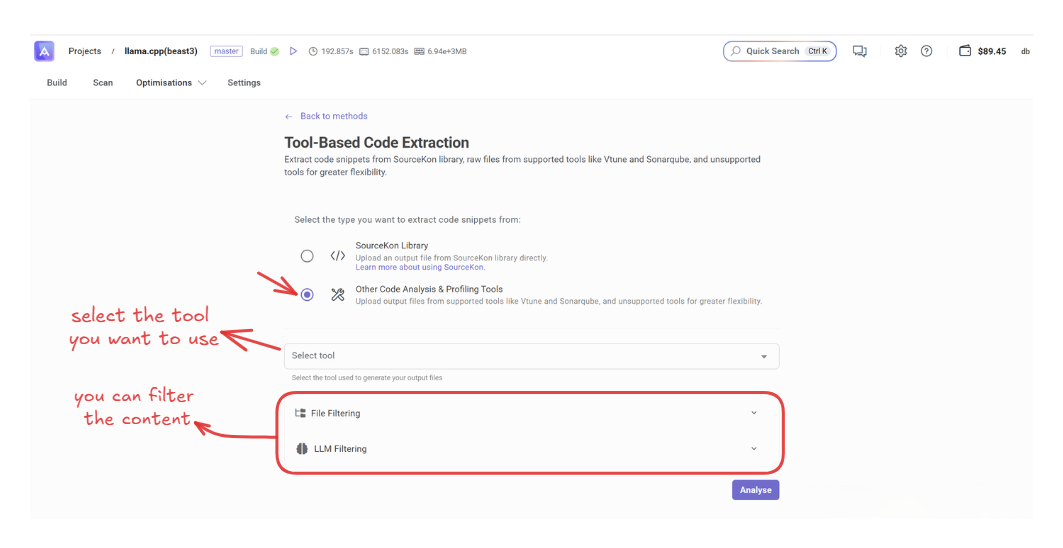Click the File Filtering tree icon
This screenshot has height=548, width=1063.
[300, 413]
